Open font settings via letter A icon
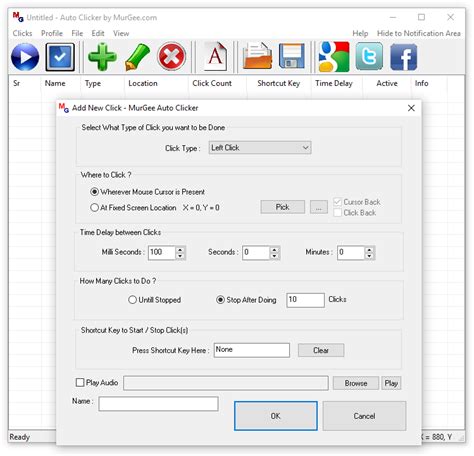 (x=215, y=57)
